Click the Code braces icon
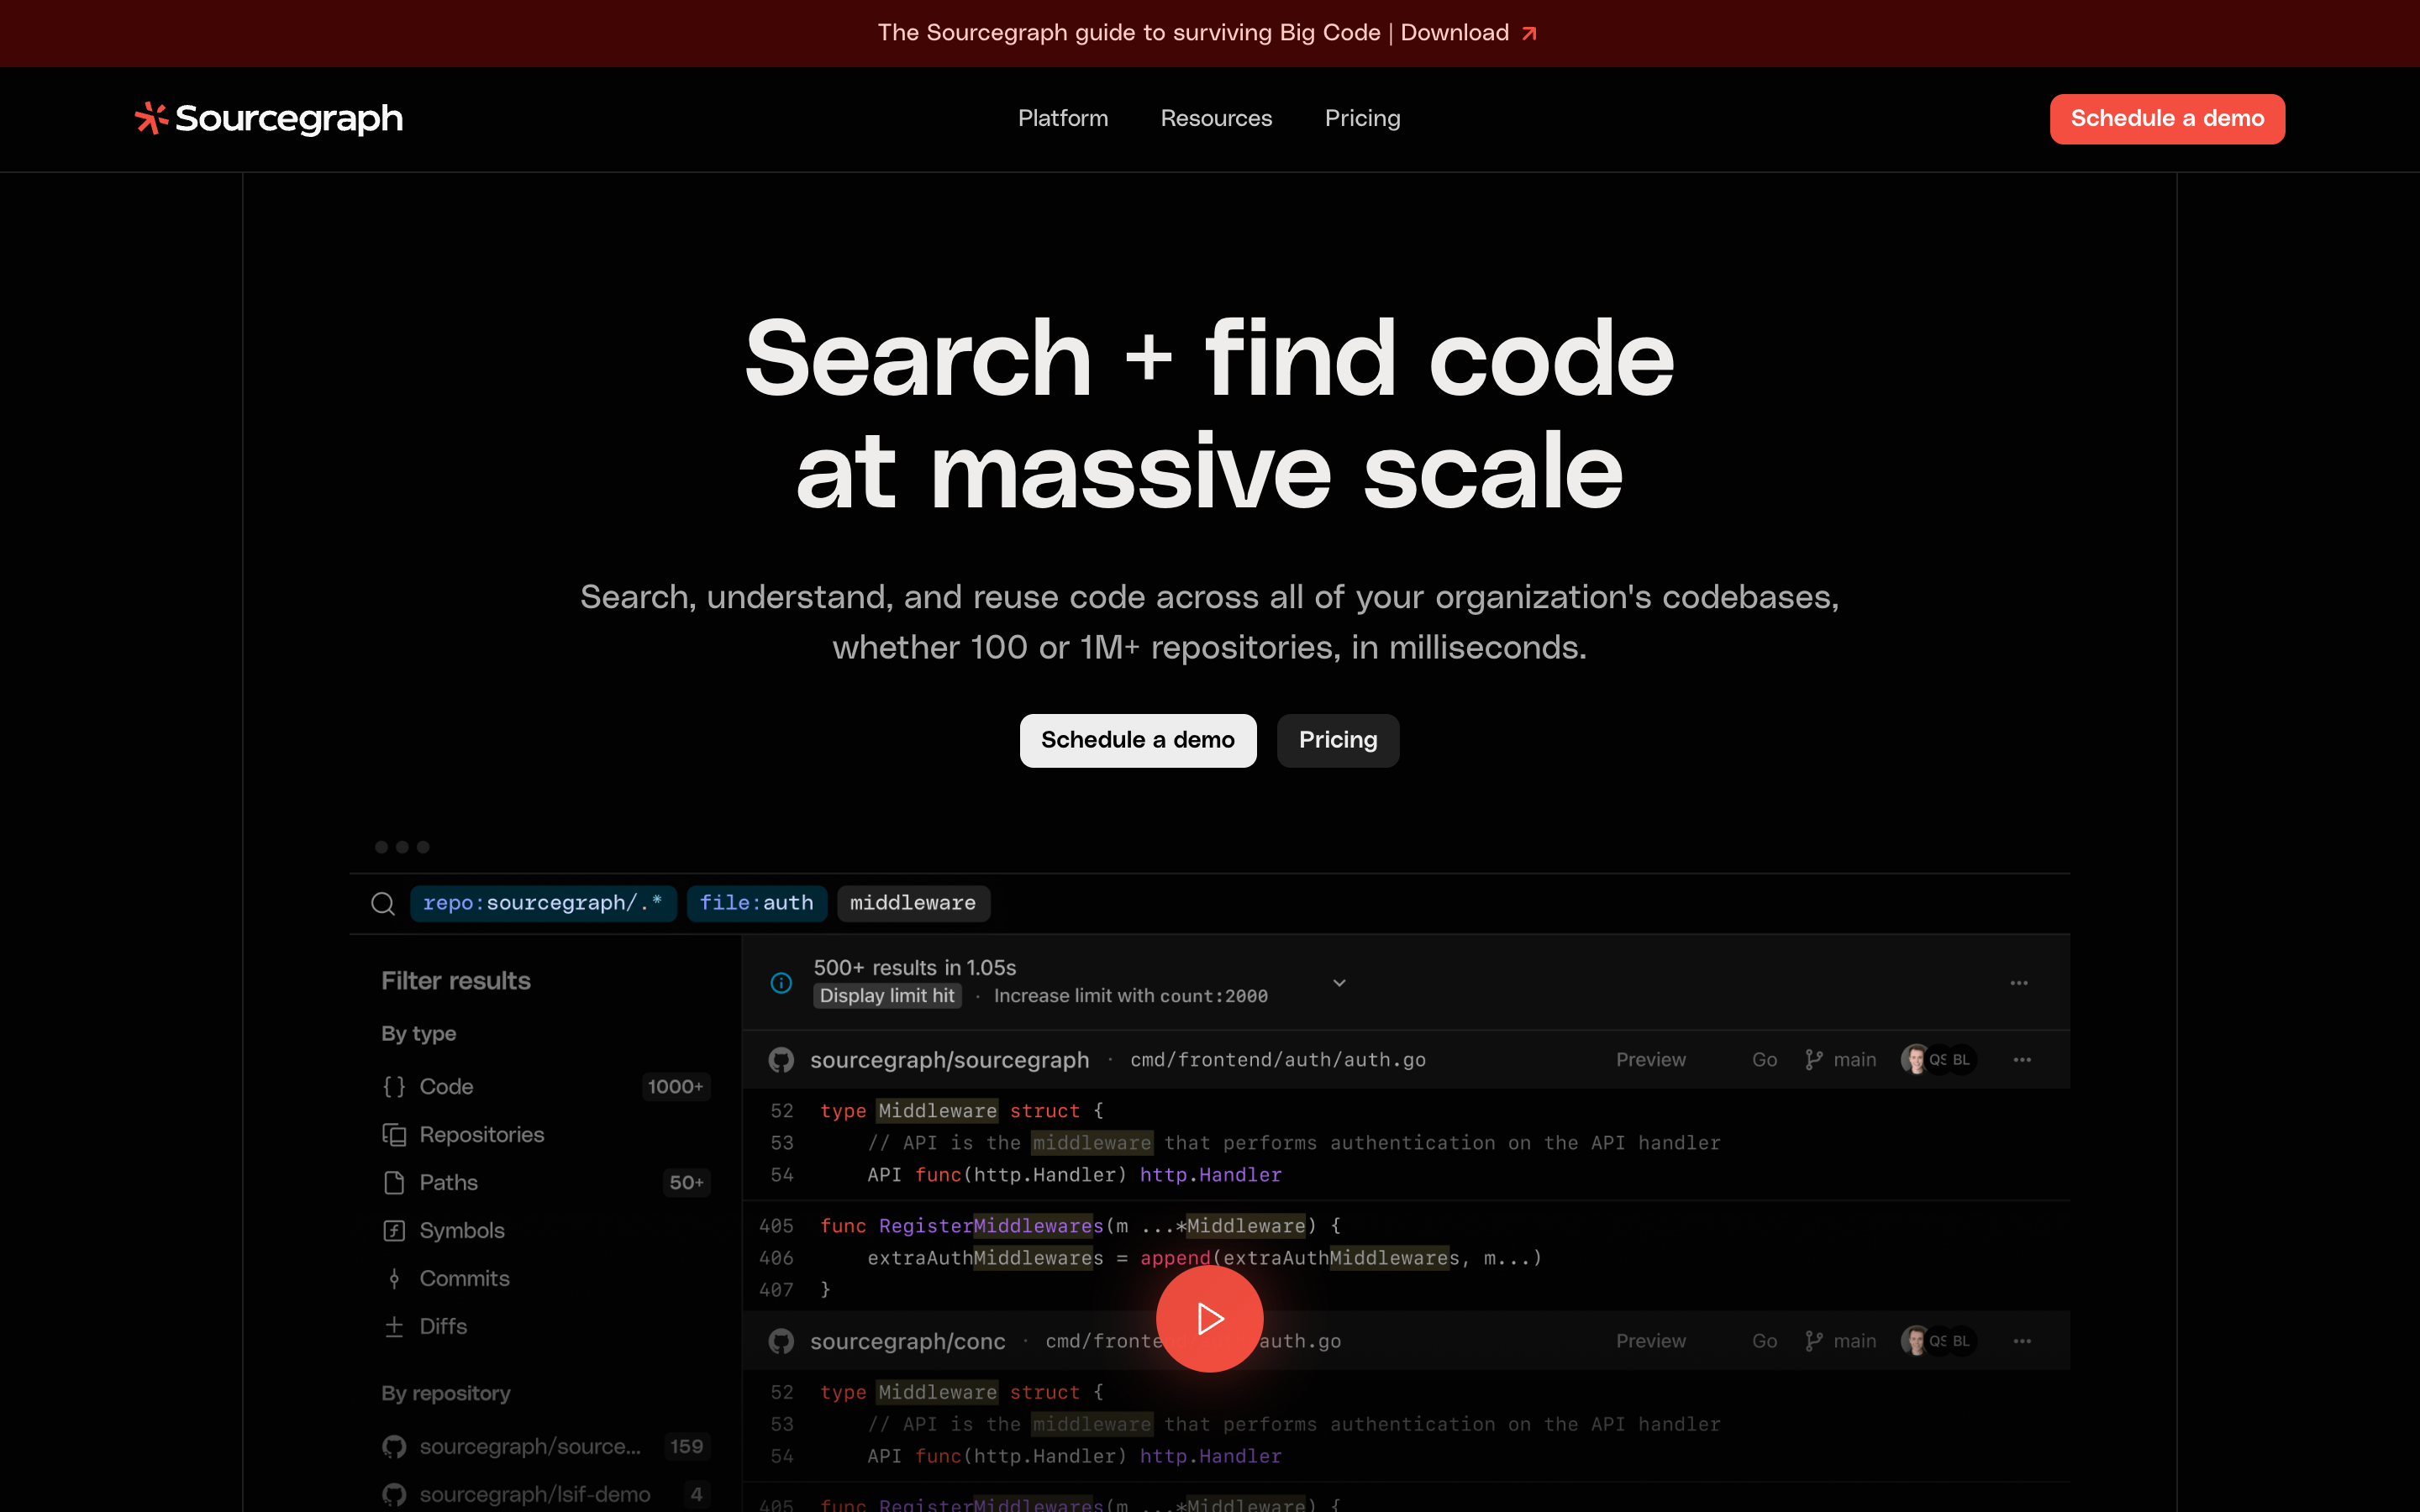 (x=394, y=1086)
